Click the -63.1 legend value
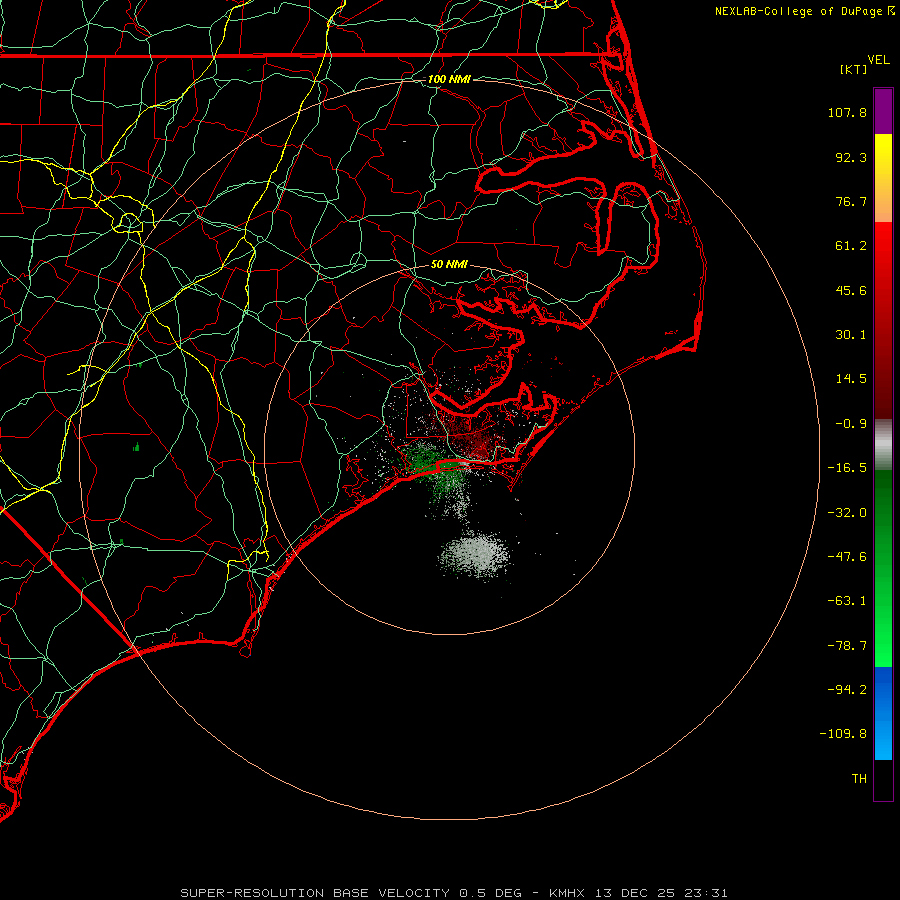Image resolution: width=900 pixels, height=900 pixels. click(847, 601)
